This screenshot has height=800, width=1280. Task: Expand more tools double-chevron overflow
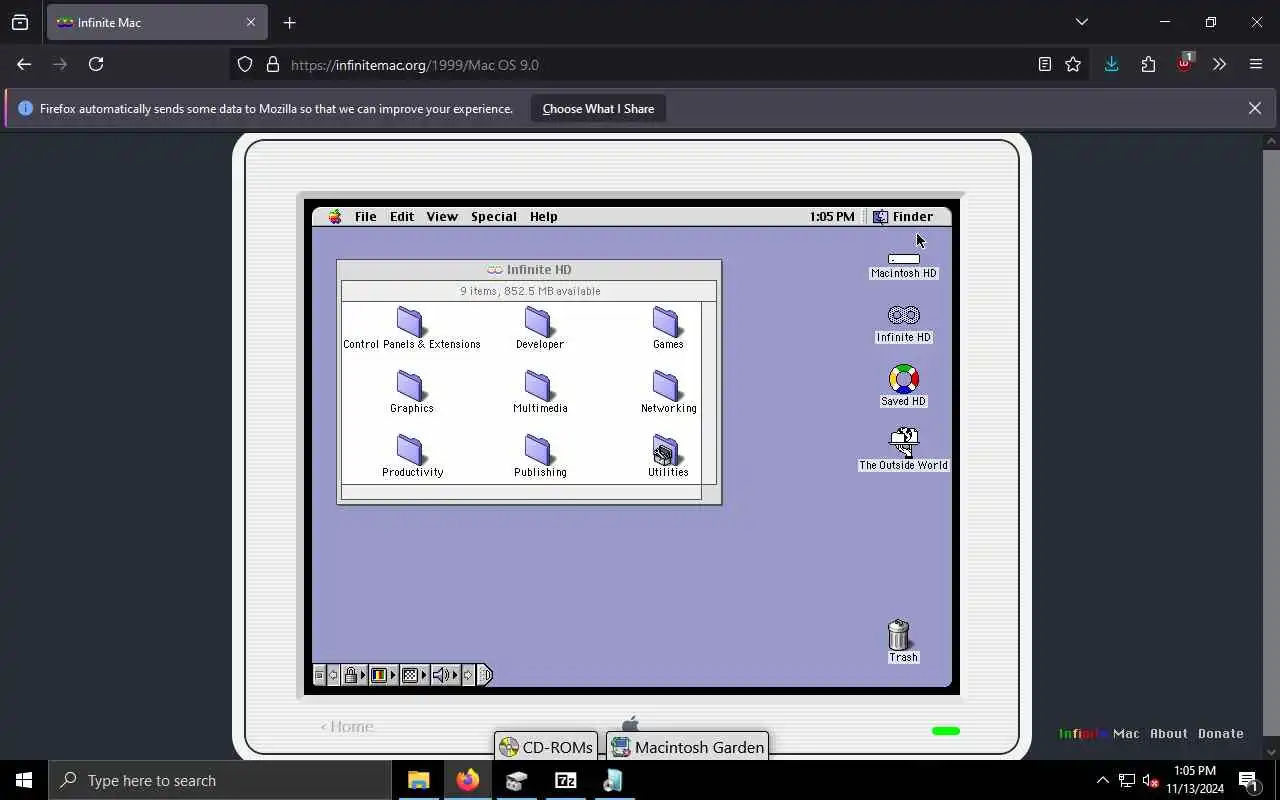(1219, 64)
